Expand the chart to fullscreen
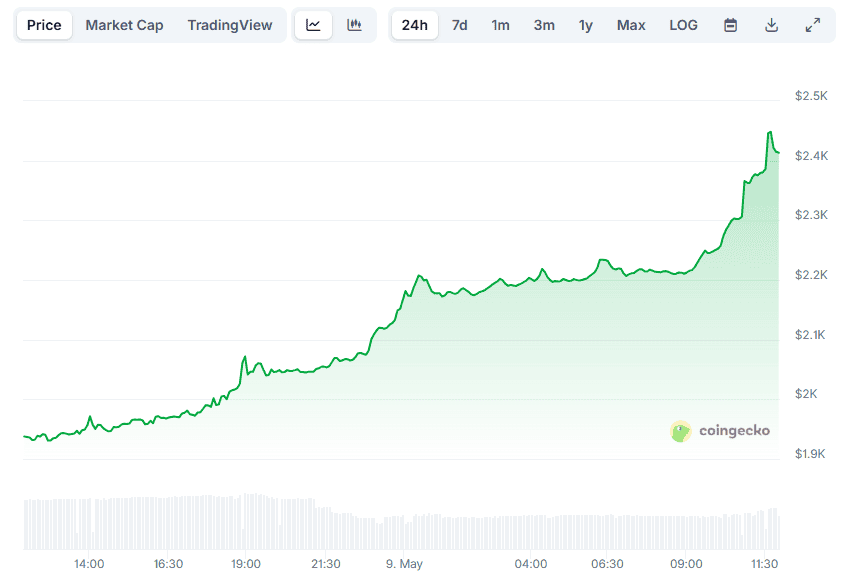The image size is (842, 582). pyautogui.click(x=813, y=25)
